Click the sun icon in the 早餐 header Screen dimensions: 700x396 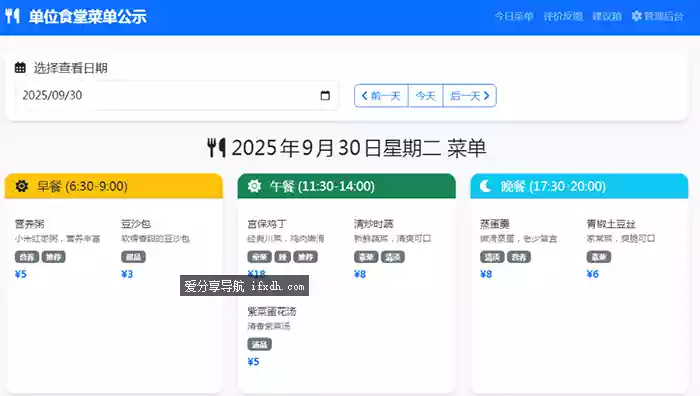point(21,186)
